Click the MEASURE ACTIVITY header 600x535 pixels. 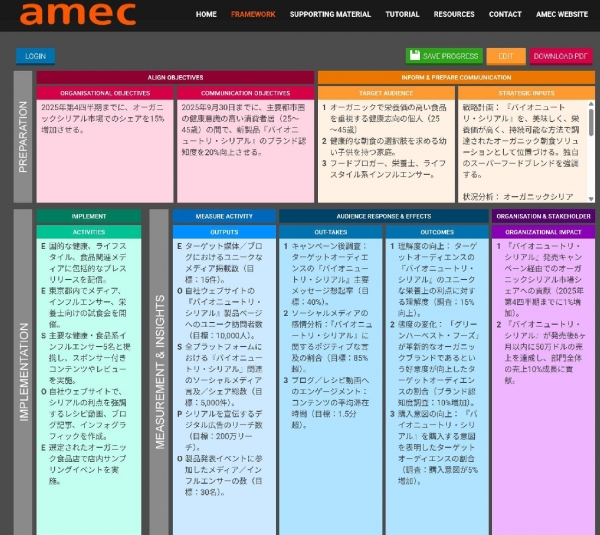pos(224,216)
